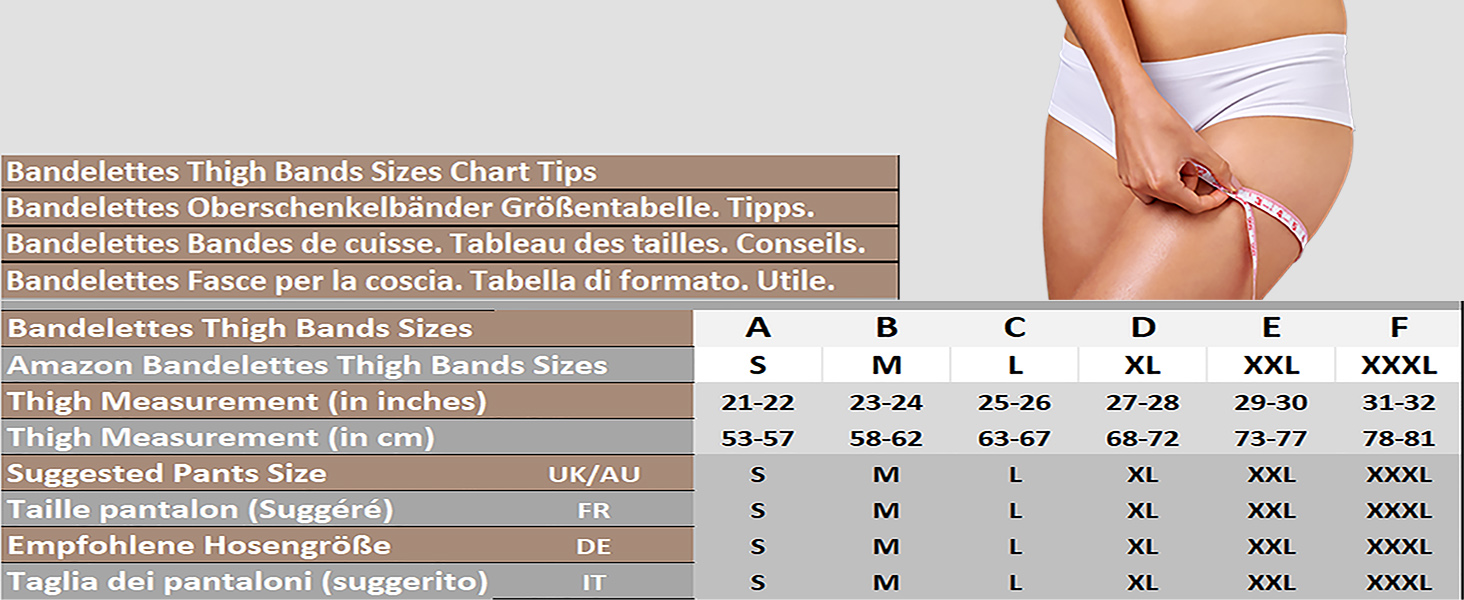Click the 'Empfohlene Hosengröße' row label
This screenshot has height=600, width=1464.
199,546
